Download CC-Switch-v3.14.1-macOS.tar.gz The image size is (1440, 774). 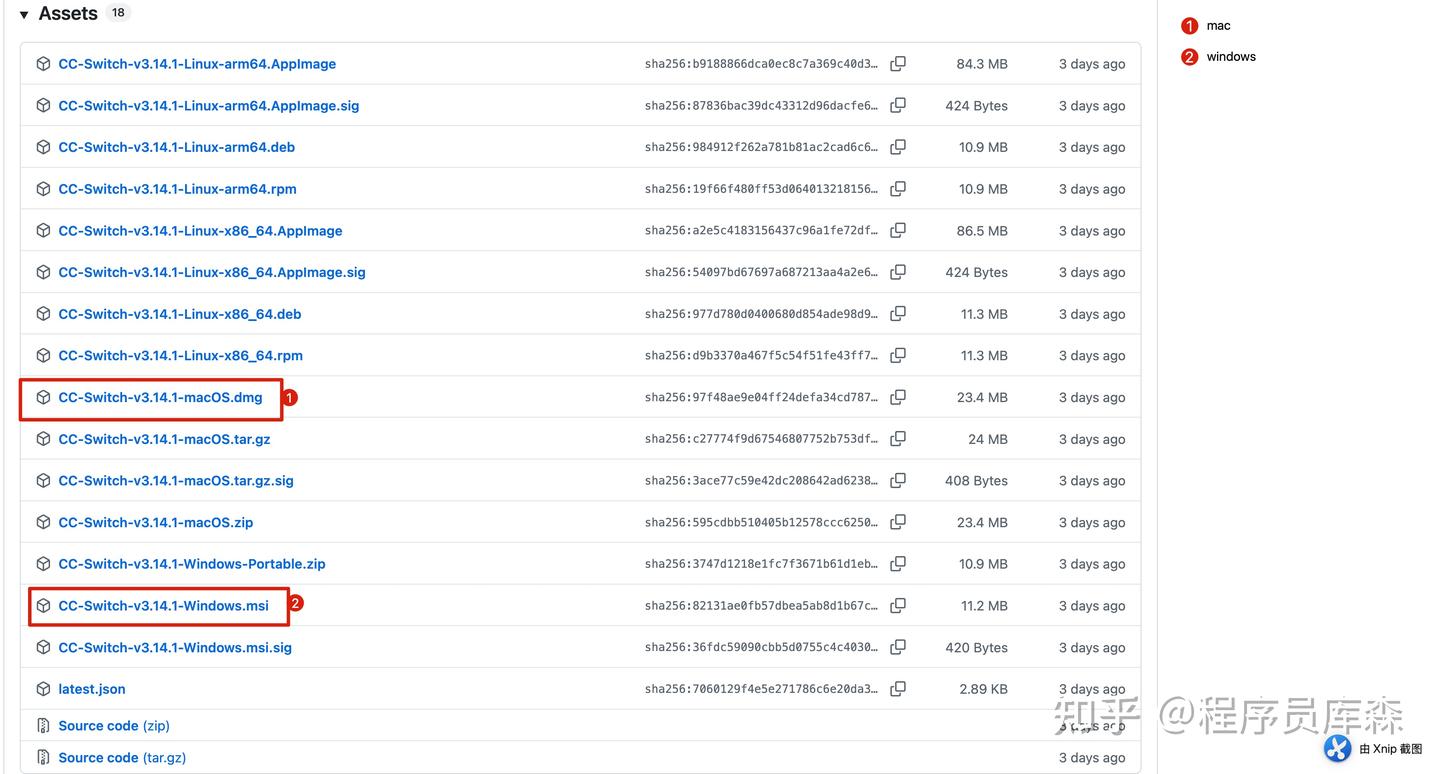pyautogui.click(x=164, y=439)
